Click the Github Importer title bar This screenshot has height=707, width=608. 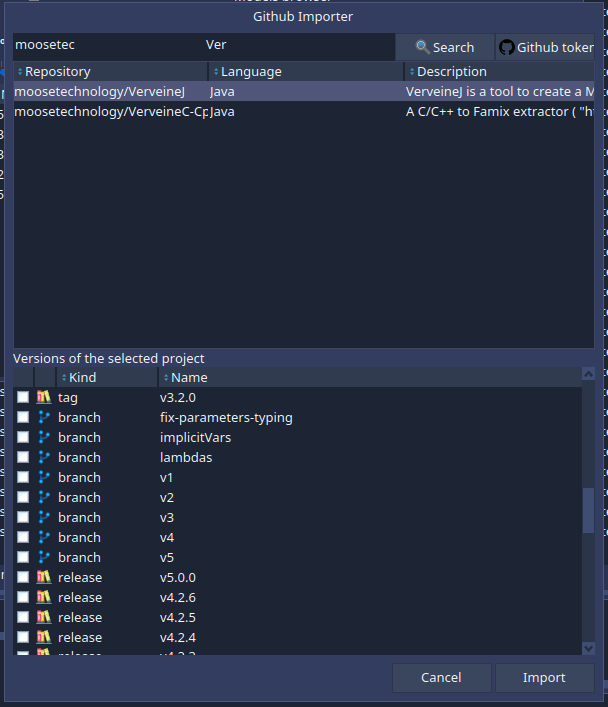pyautogui.click(x=303, y=16)
